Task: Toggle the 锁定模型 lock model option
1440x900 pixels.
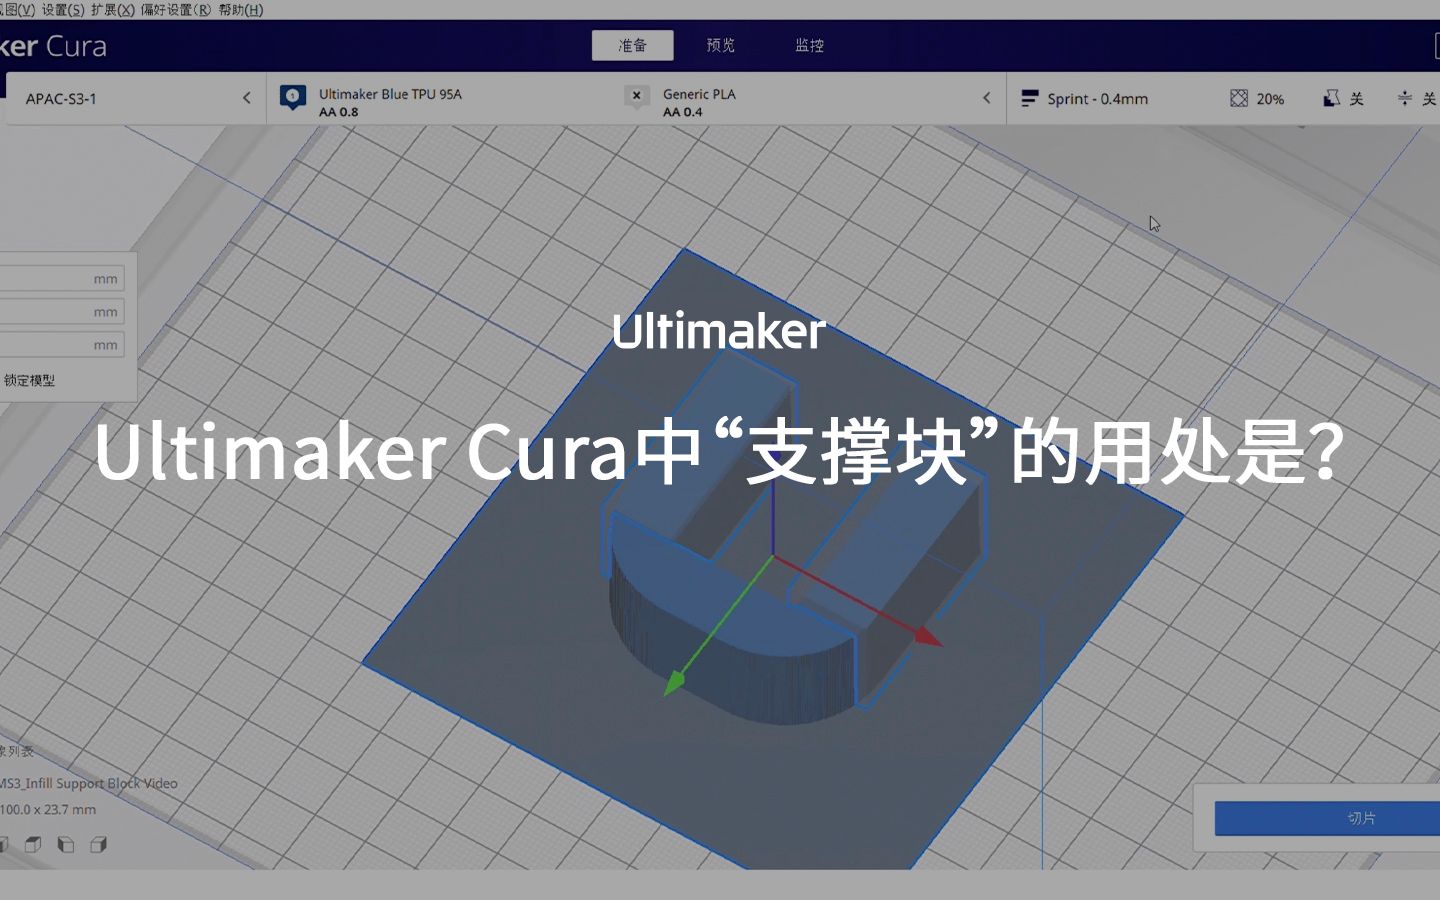Action: click(29, 380)
